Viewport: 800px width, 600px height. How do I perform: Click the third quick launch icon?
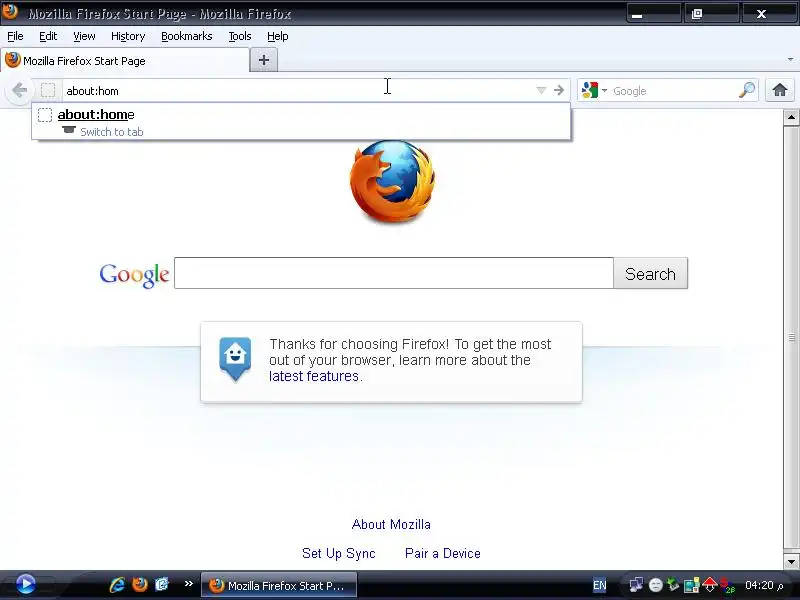click(162, 585)
